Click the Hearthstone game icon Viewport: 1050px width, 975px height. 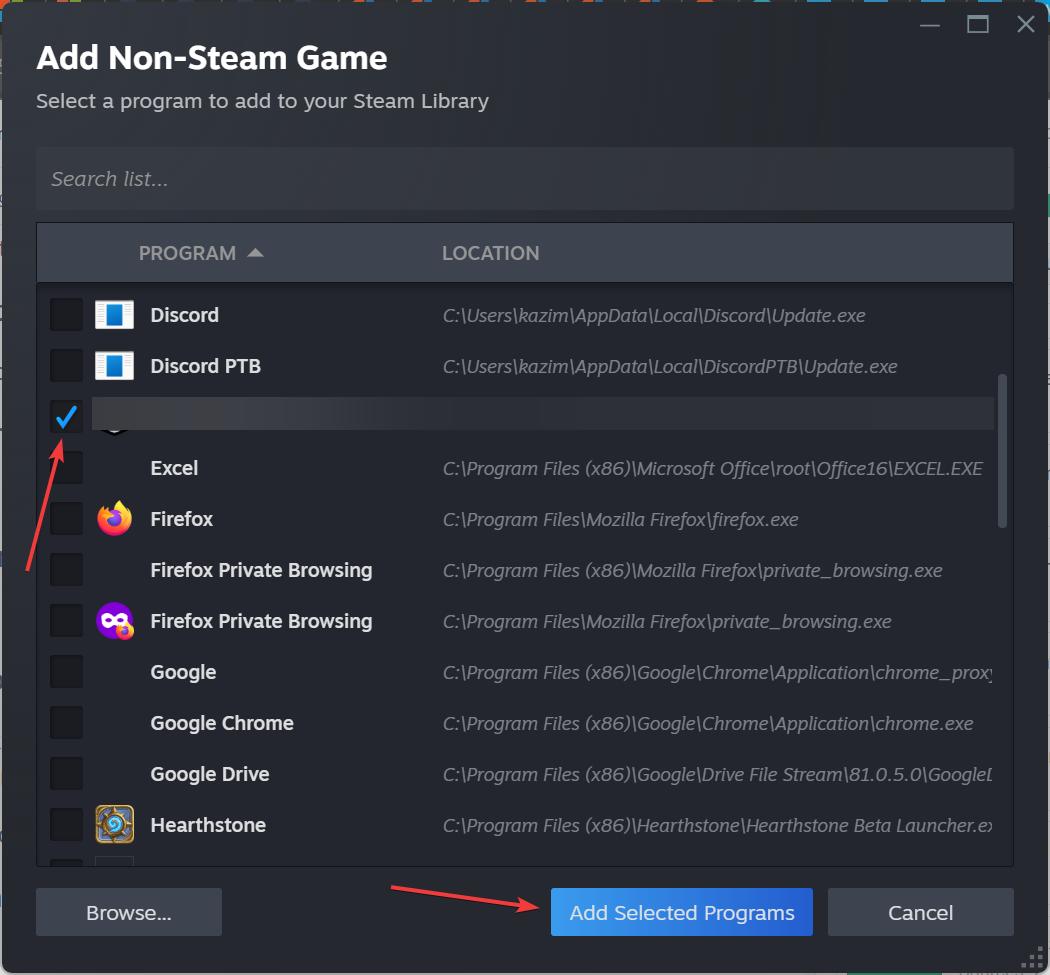click(115, 824)
